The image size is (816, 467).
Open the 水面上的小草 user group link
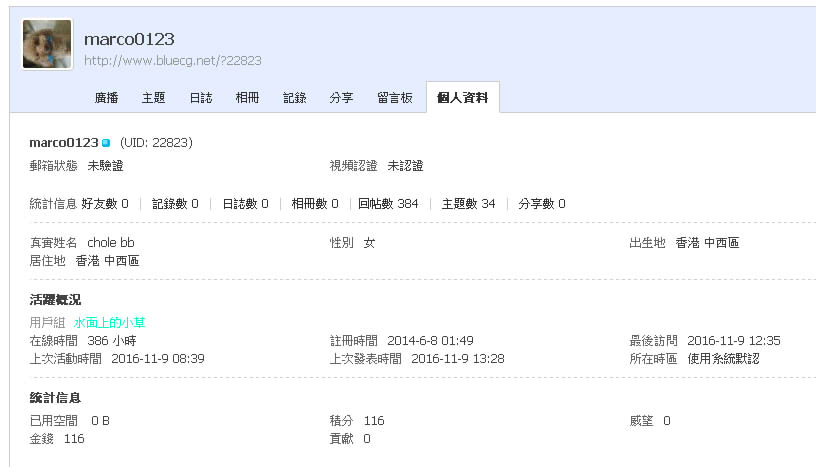[x=109, y=323]
